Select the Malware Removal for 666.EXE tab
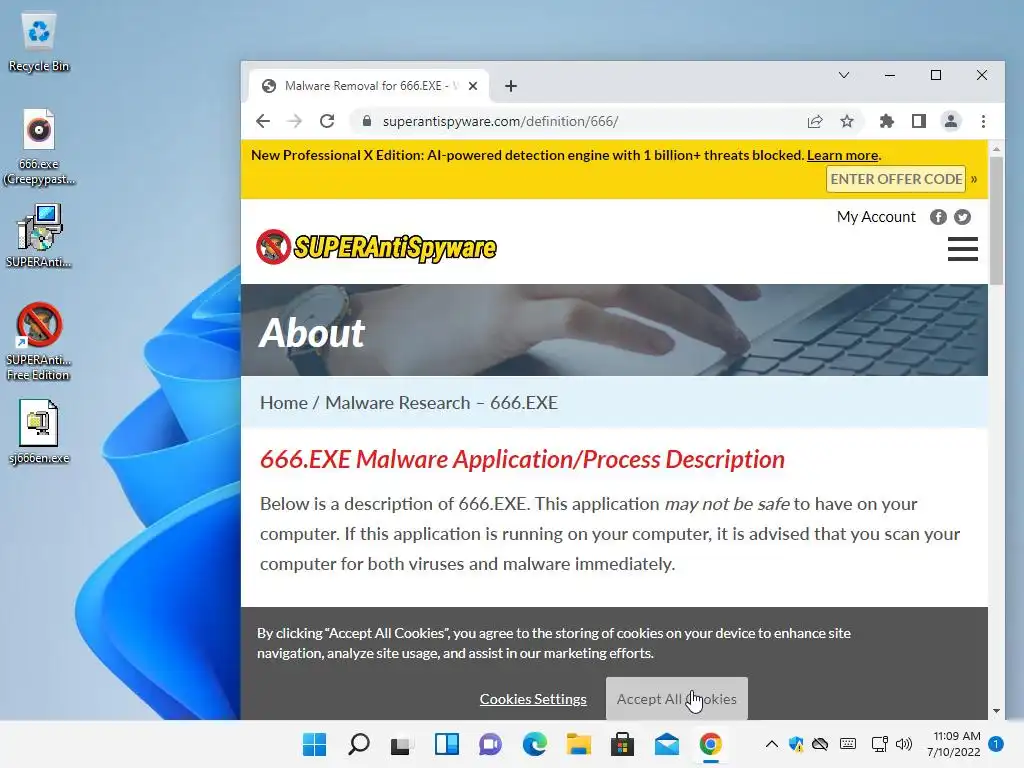Image resolution: width=1024 pixels, height=768 pixels. tap(369, 86)
